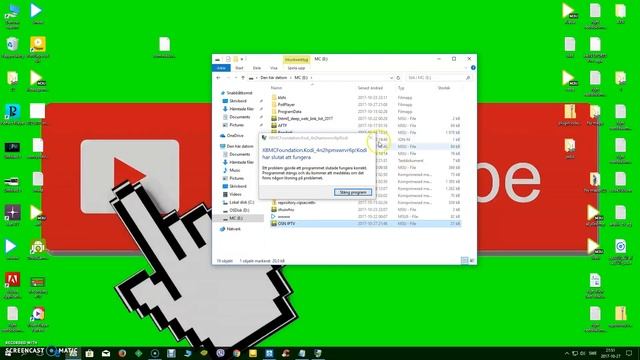This screenshot has width=640, height=360.
Task: Refresh the MC (E:) folder view
Action: pyautogui.click(x=398, y=78)
